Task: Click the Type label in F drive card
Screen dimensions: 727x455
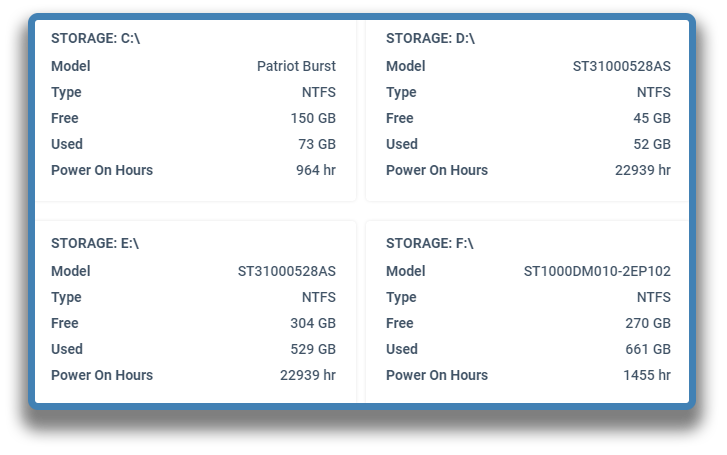Action: [401, 297]
